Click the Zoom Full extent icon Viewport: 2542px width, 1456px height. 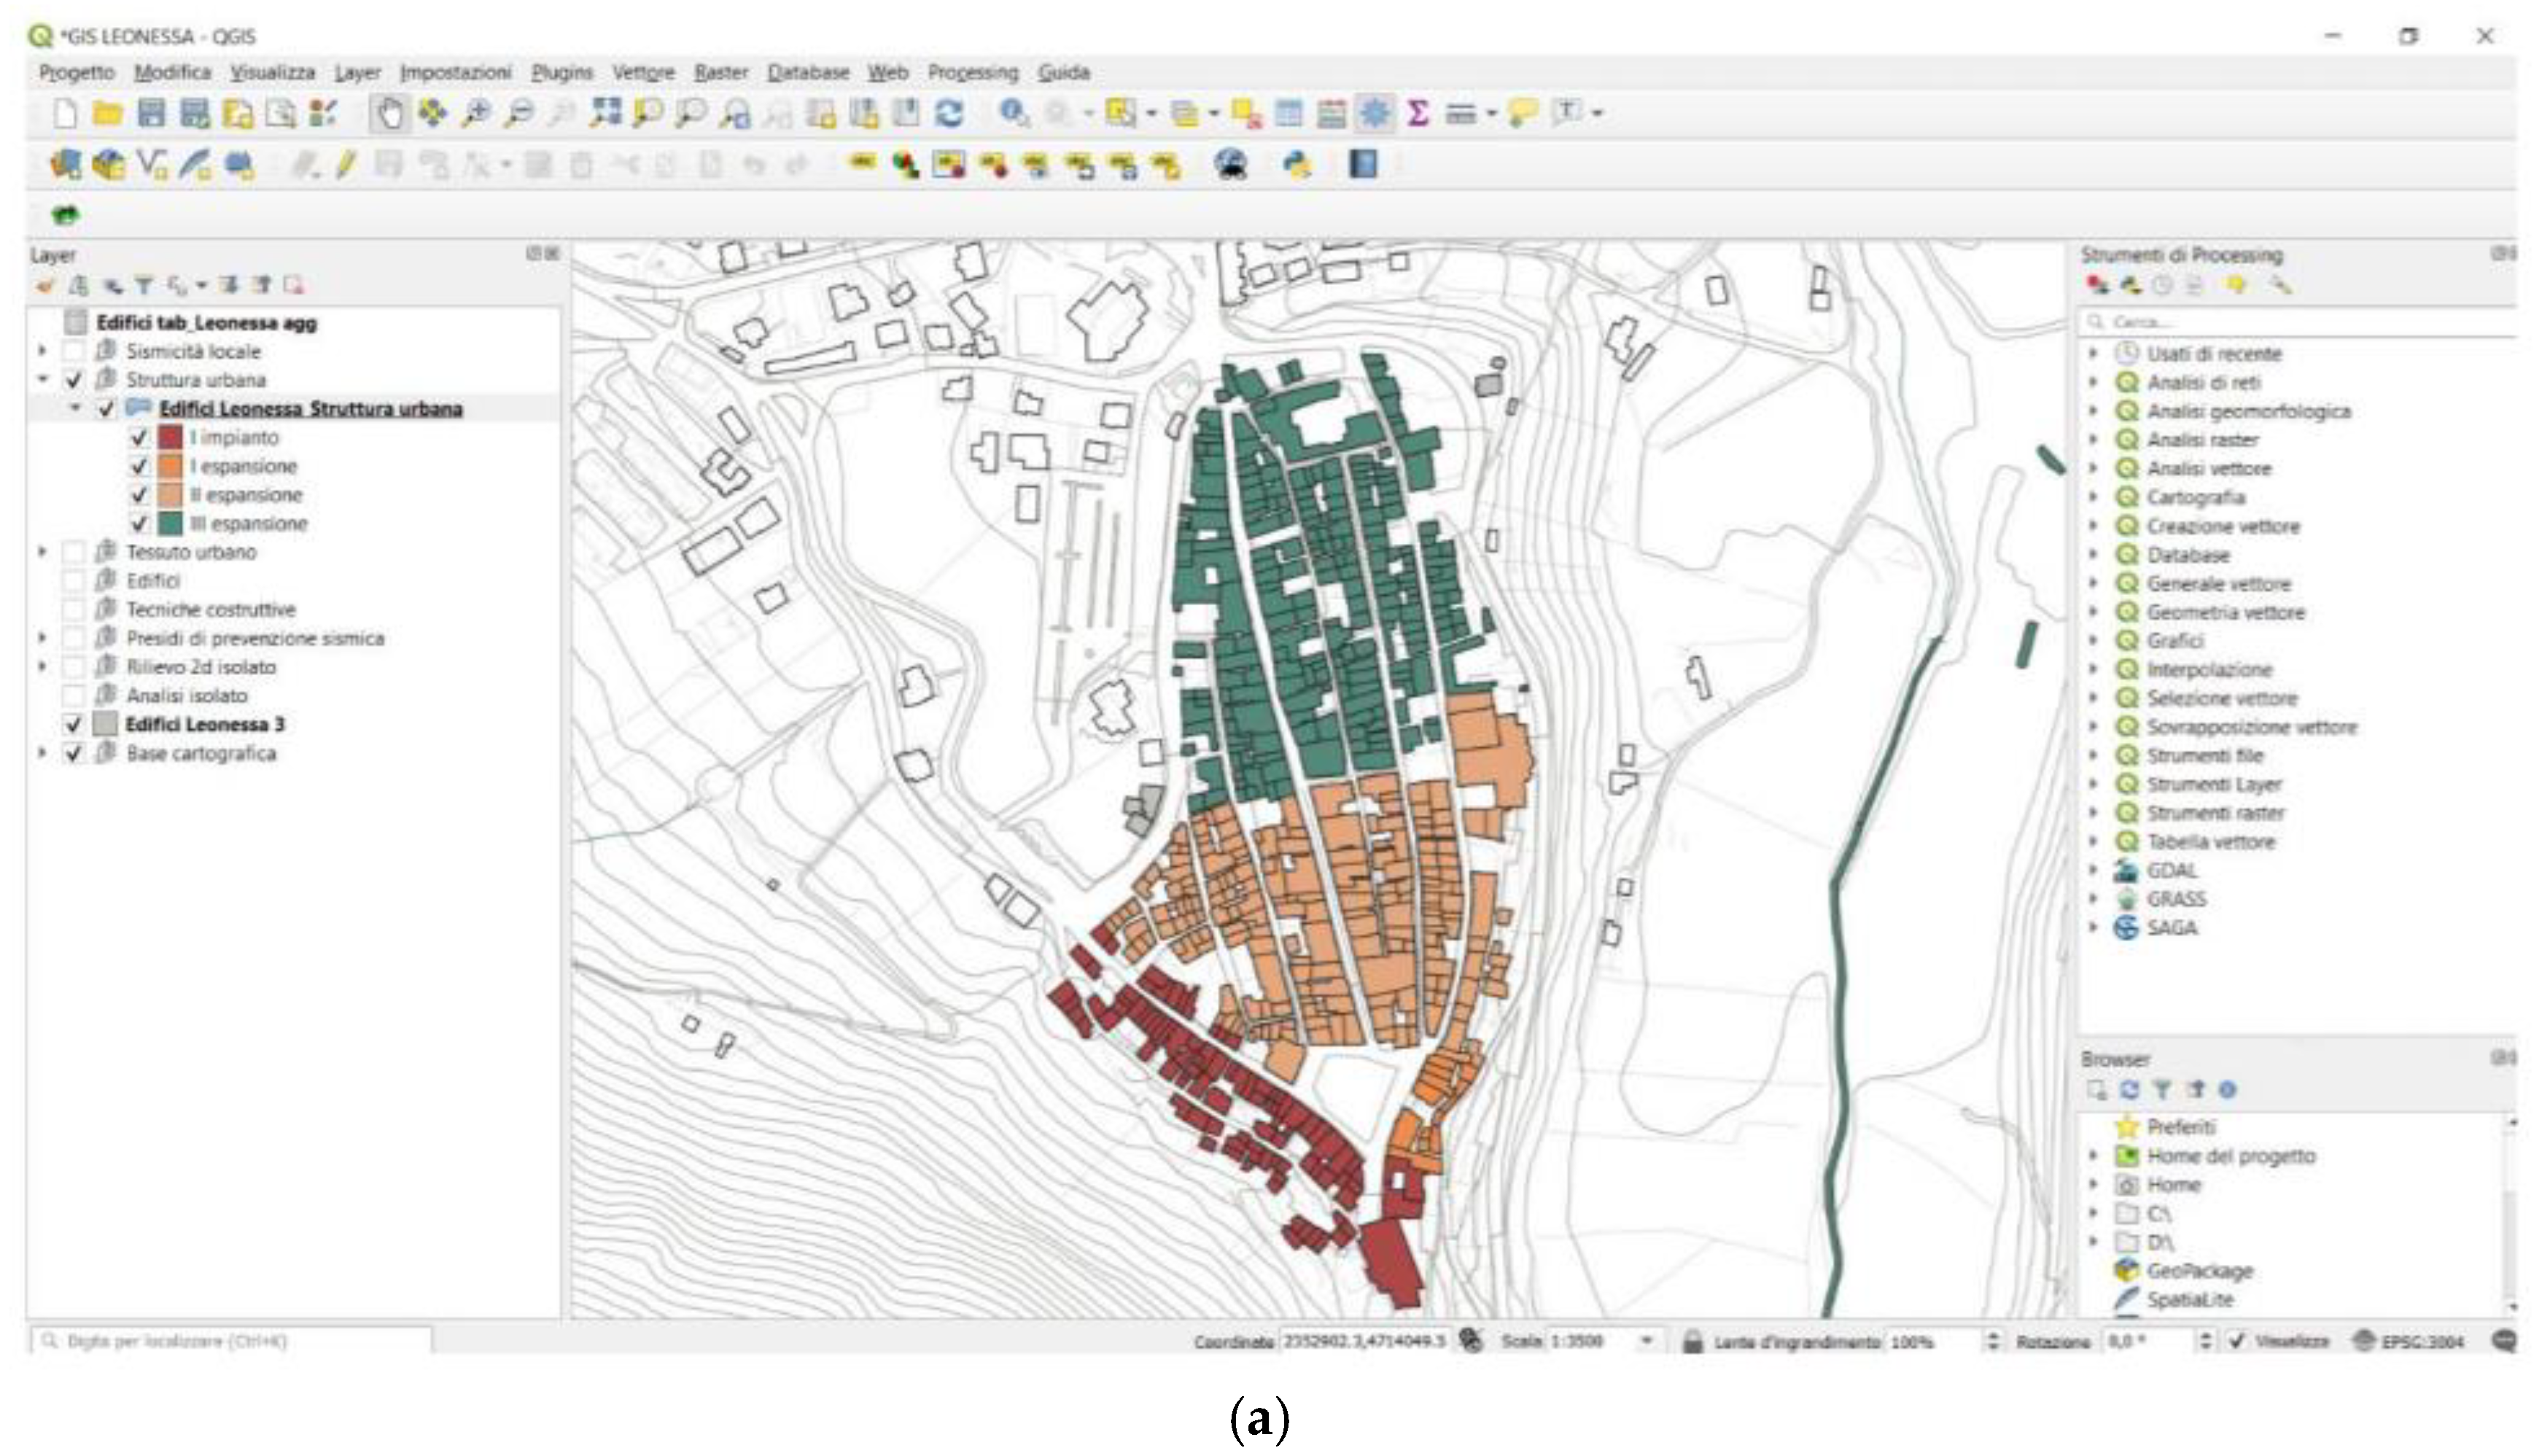(604, 114)
